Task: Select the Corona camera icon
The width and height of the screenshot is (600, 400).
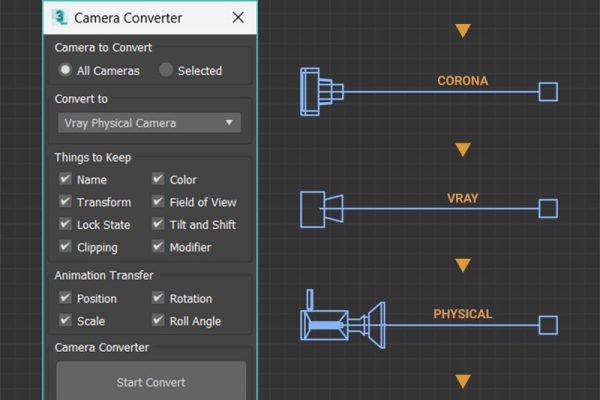Action: (322, 92)
